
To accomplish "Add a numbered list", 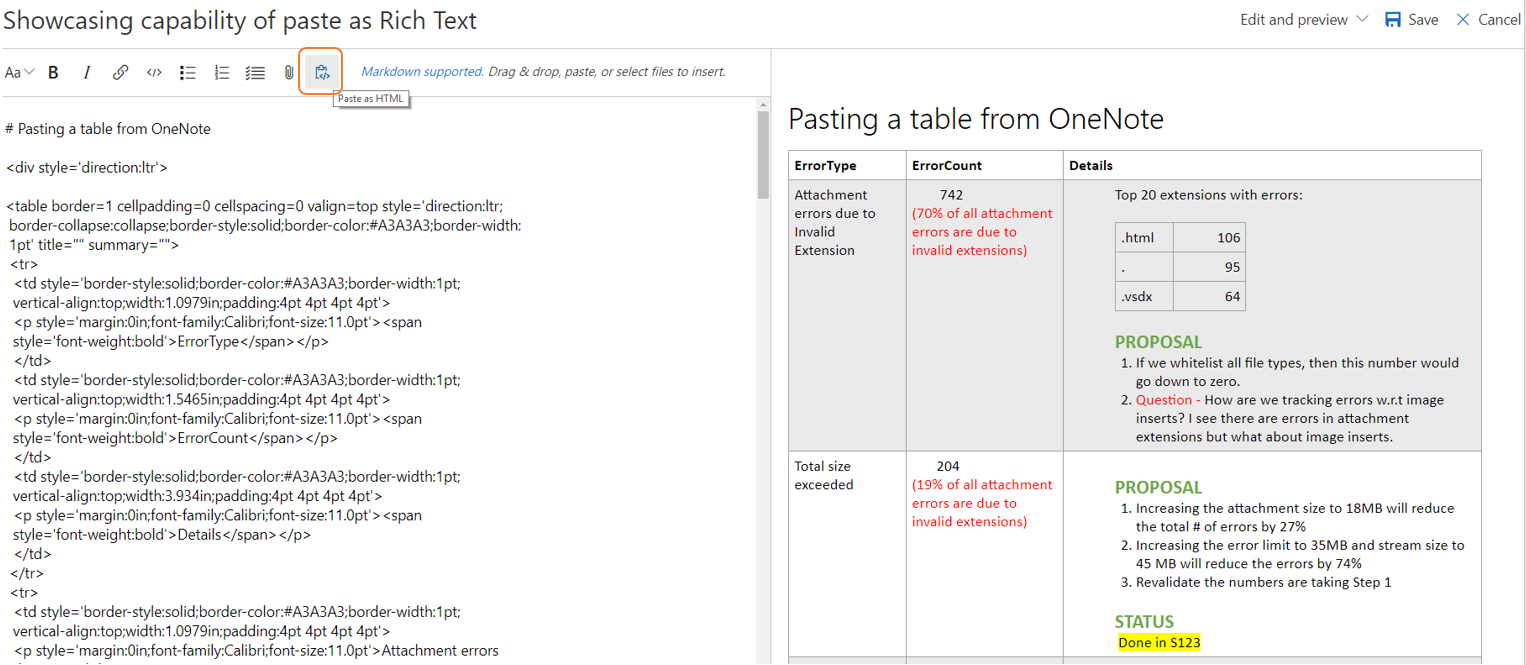I will 221,72.
